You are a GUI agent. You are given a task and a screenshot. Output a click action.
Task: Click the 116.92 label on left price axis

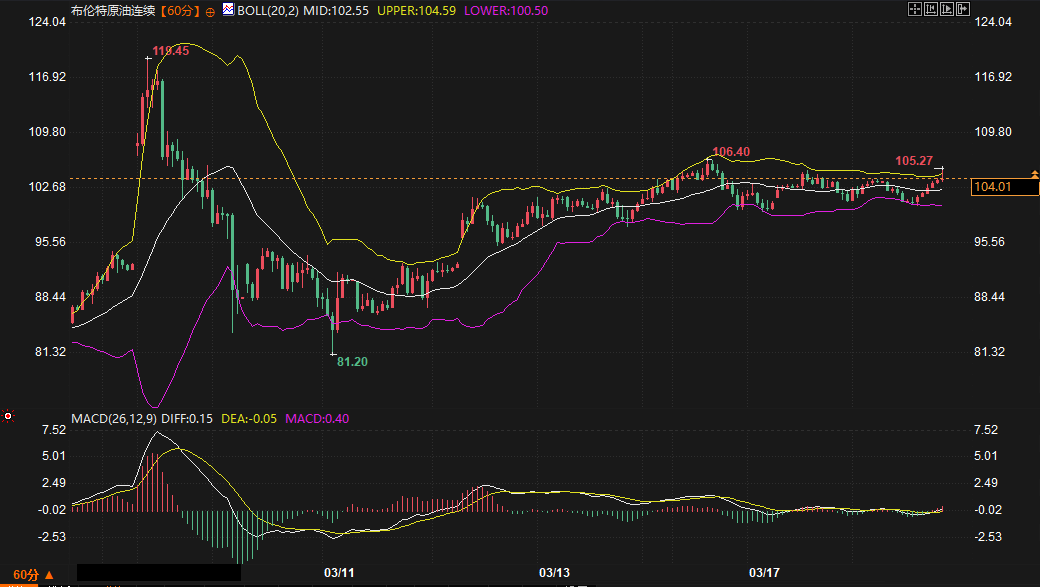click(47, 77)
